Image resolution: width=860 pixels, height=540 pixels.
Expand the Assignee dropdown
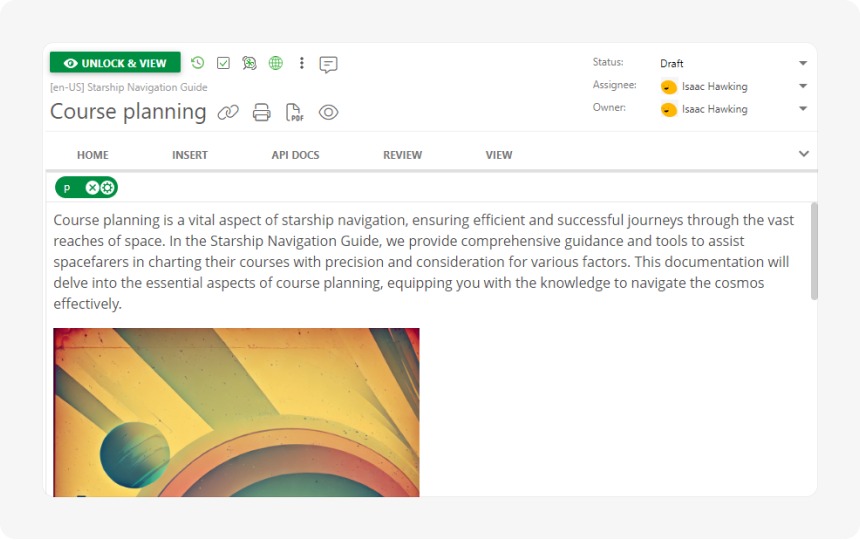pos(802,86)
